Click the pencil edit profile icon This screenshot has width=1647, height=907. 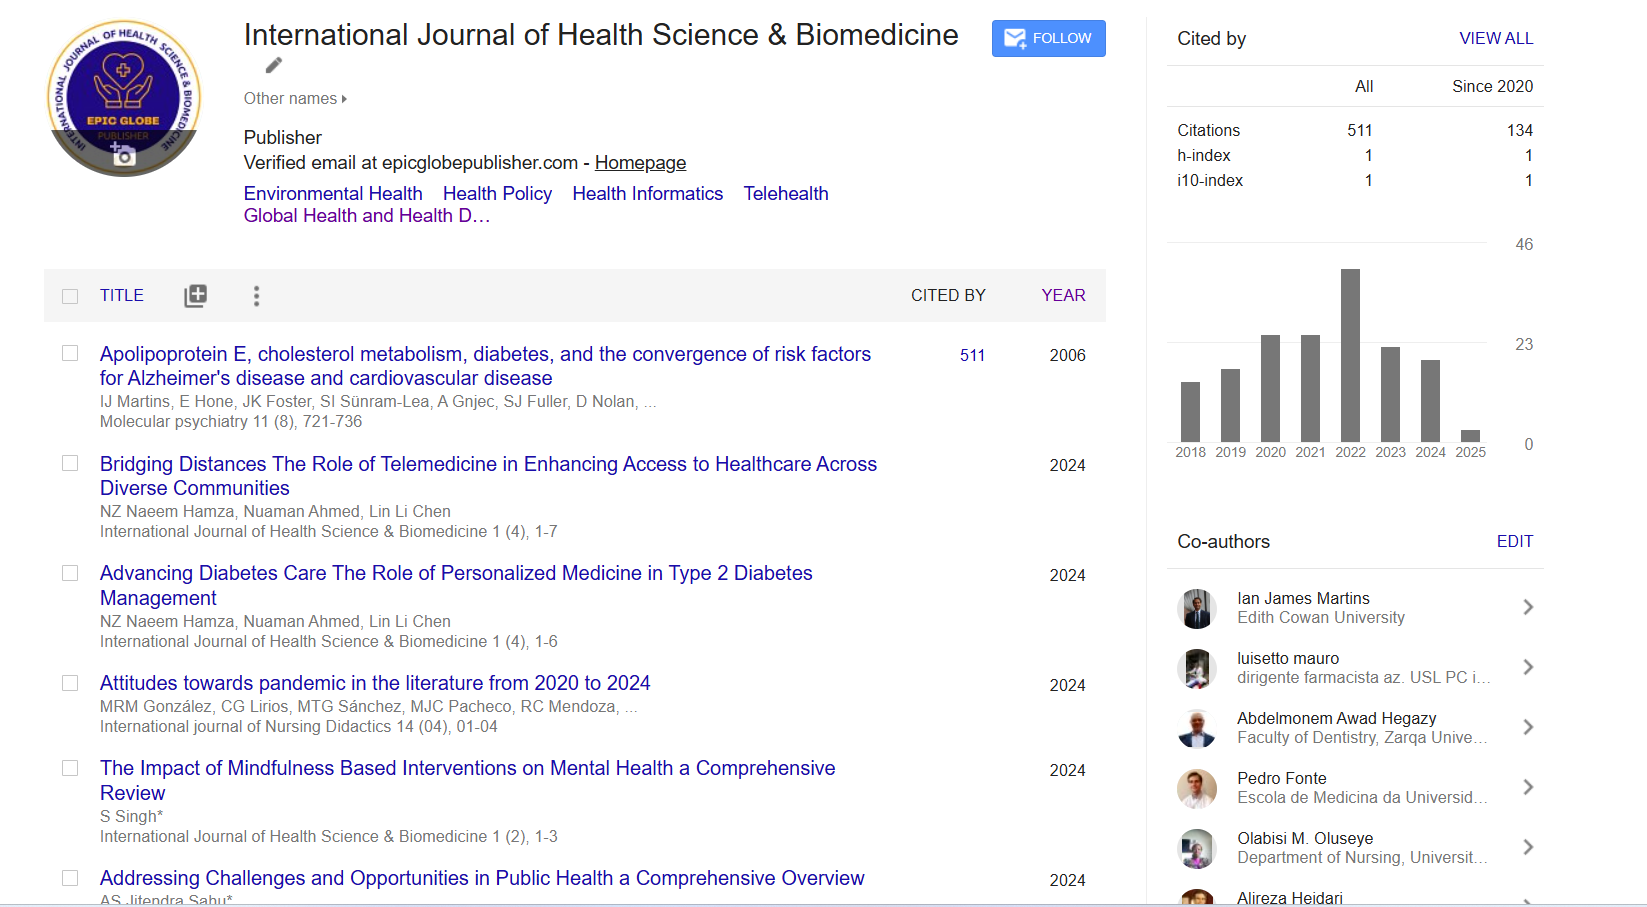[x=273, y=66]
